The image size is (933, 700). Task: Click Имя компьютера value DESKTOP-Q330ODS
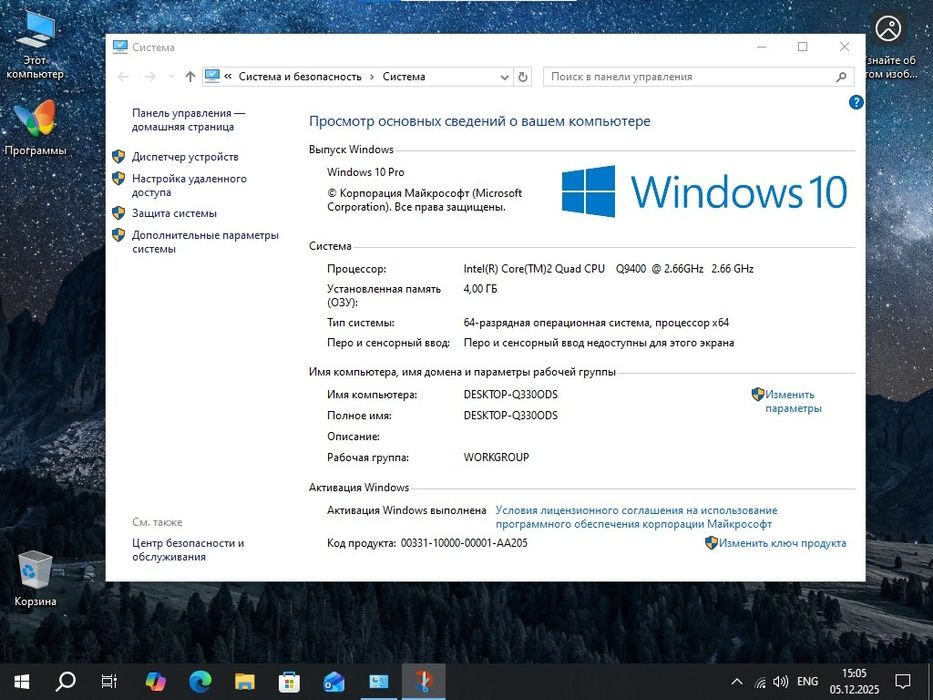[511, 394]
